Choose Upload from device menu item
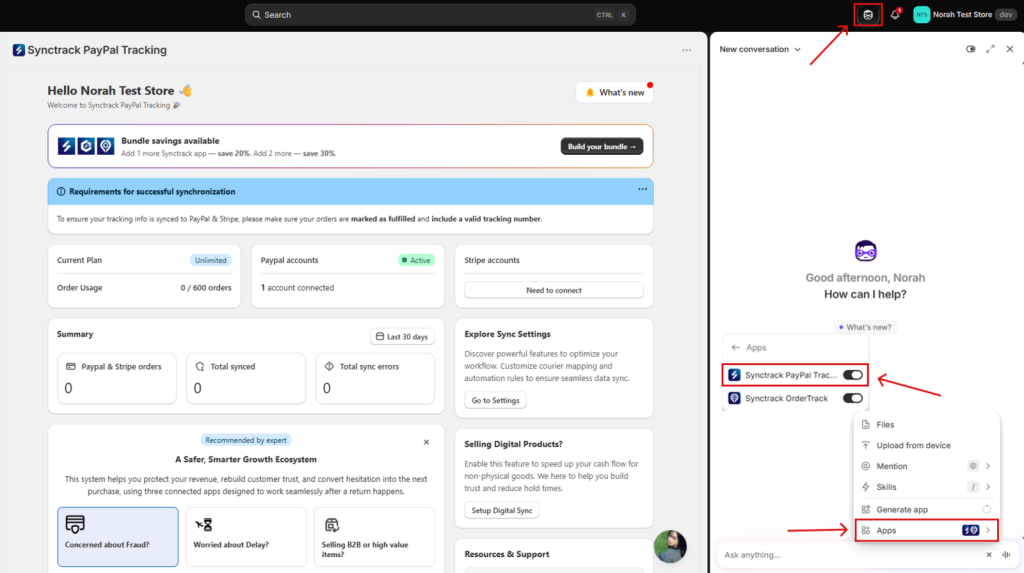Viewport: 1024px width, 573px height. 926,446
